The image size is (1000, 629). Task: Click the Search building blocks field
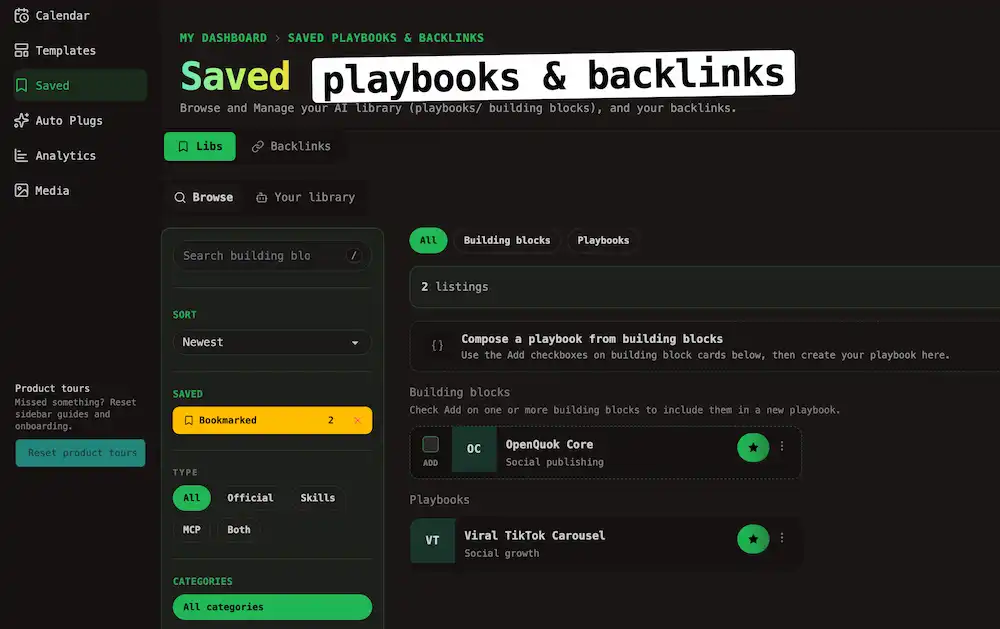tap(272, 256)
